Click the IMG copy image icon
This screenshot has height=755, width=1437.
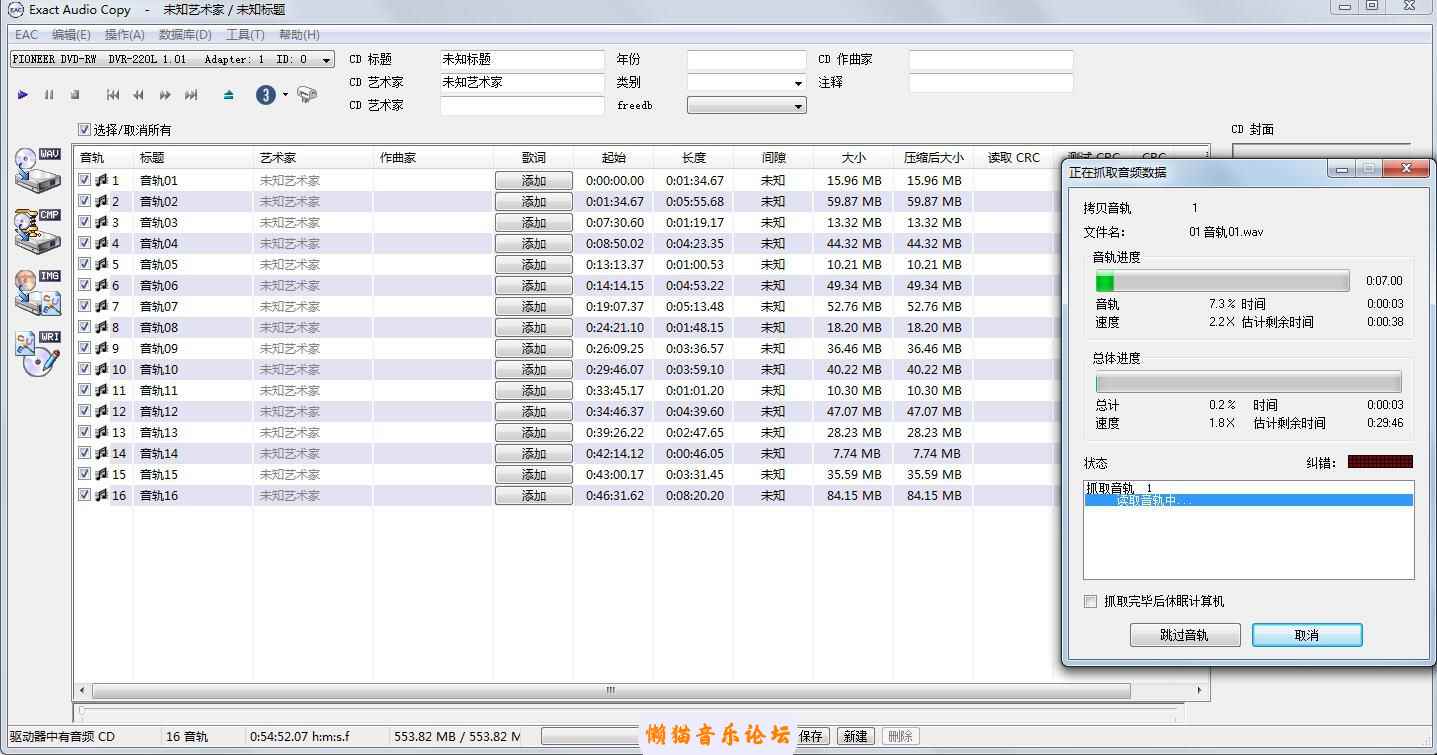38,292
